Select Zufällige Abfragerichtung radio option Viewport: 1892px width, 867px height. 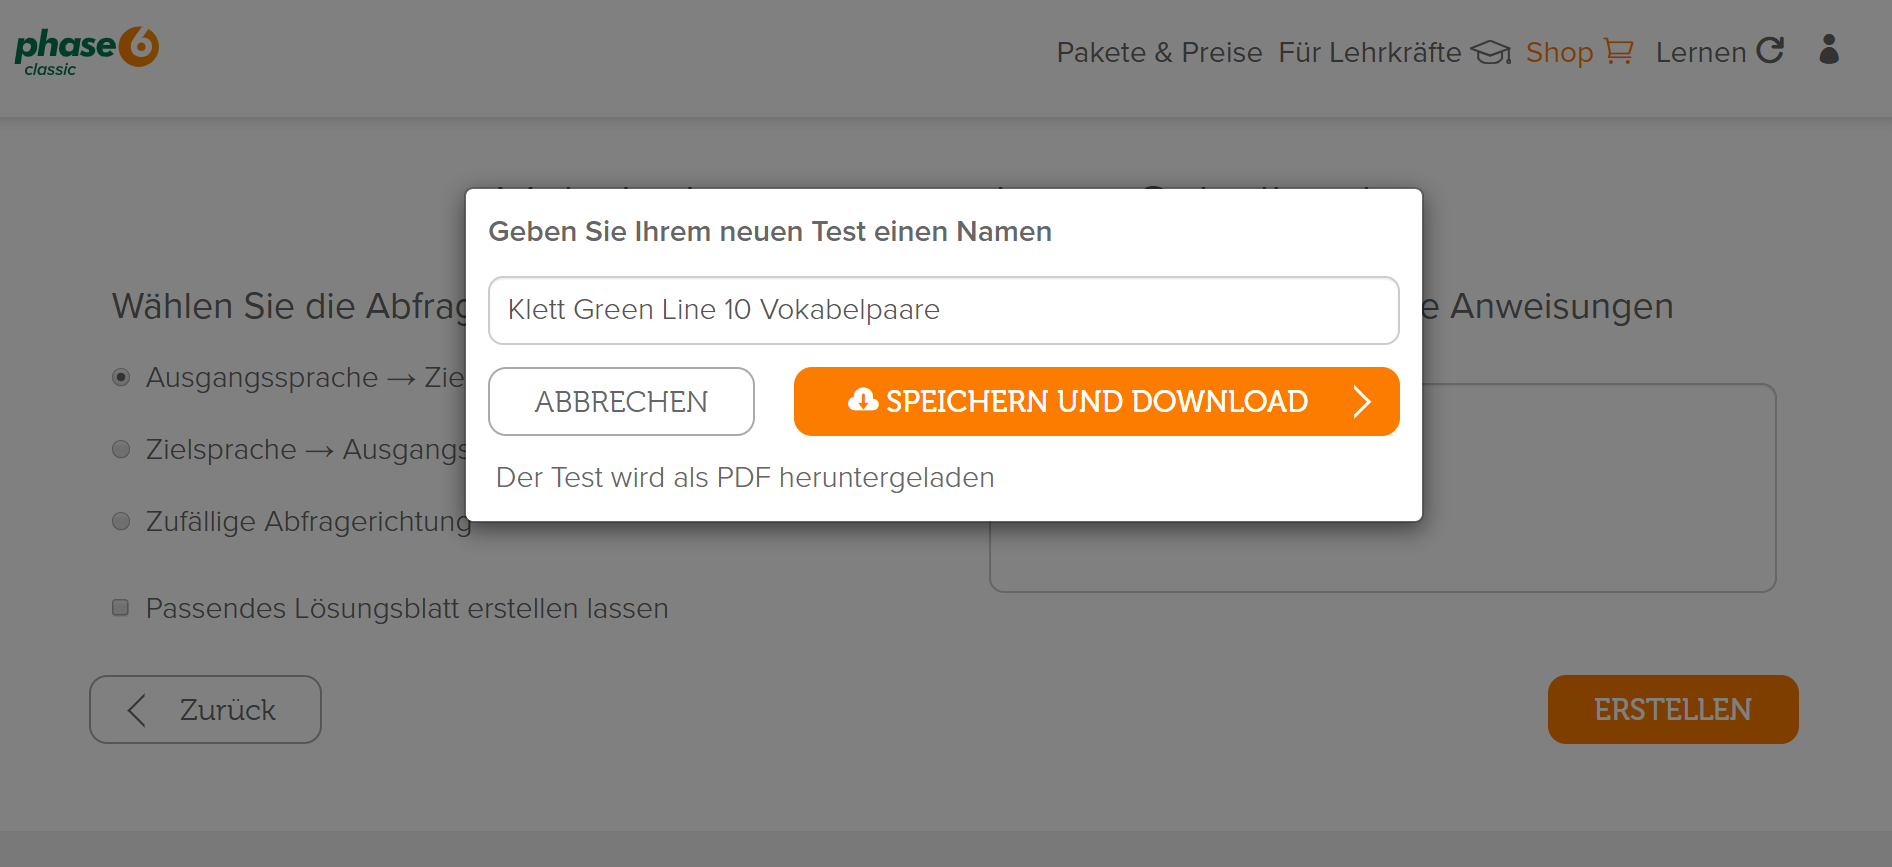[x=121, y=521]
